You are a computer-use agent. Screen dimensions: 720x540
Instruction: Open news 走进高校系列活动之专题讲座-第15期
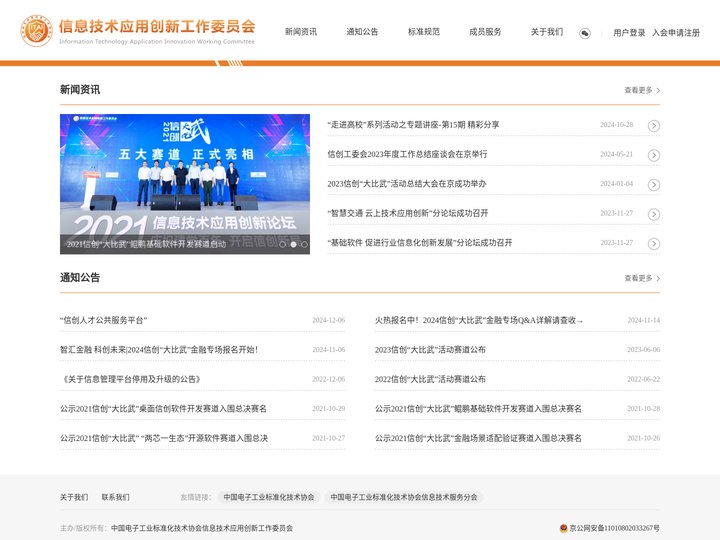(413, 124)
